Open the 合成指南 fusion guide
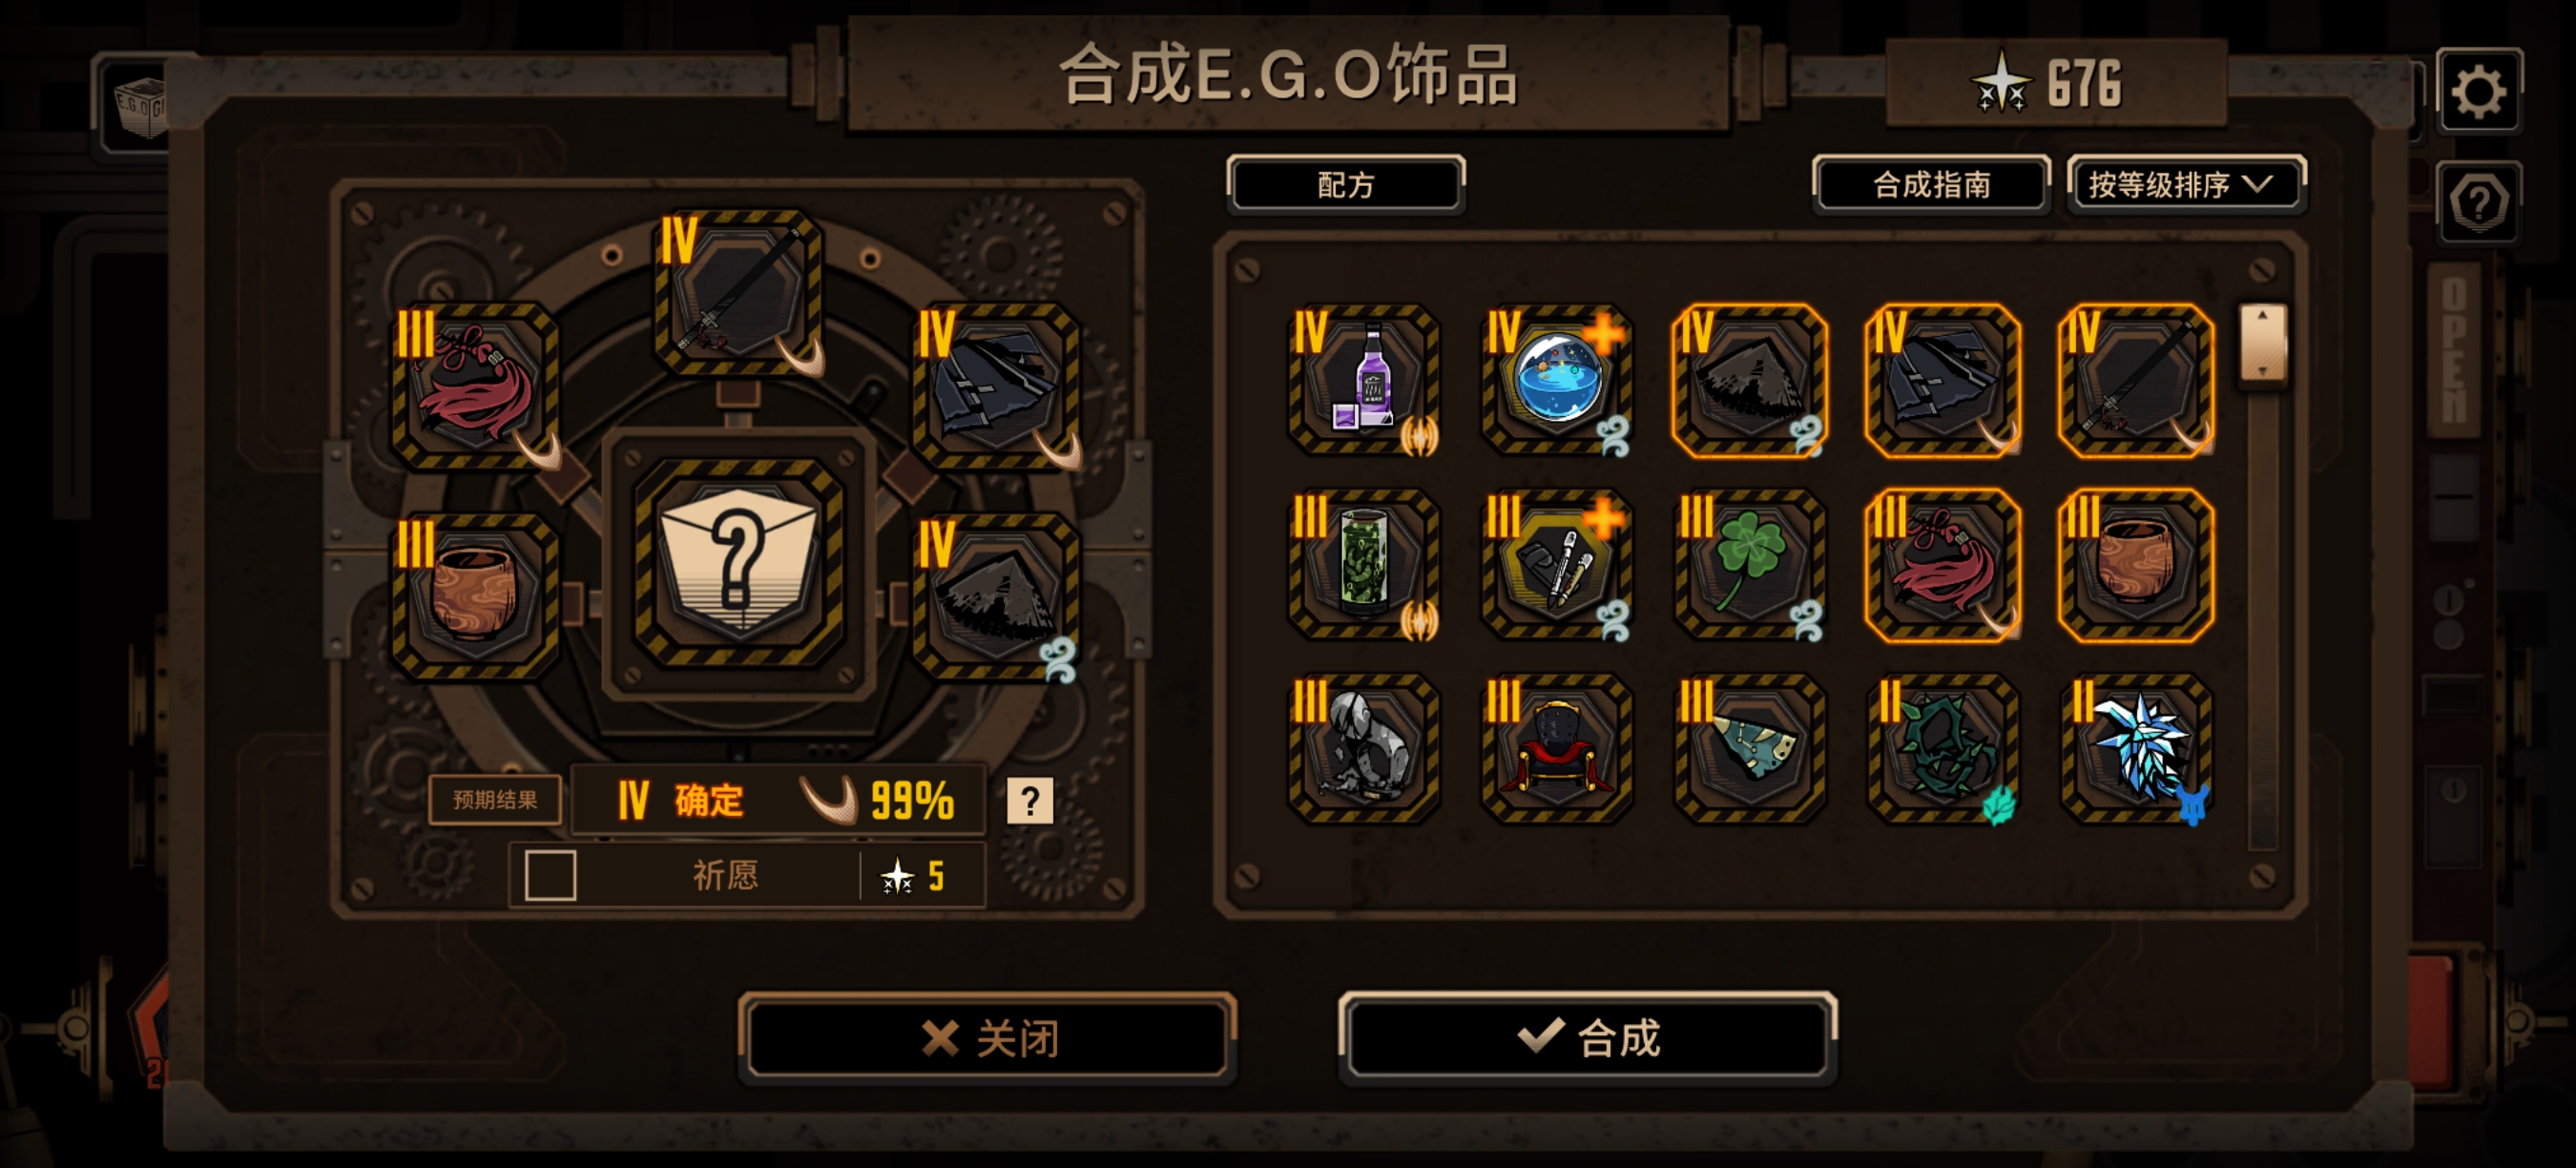 1931,184
